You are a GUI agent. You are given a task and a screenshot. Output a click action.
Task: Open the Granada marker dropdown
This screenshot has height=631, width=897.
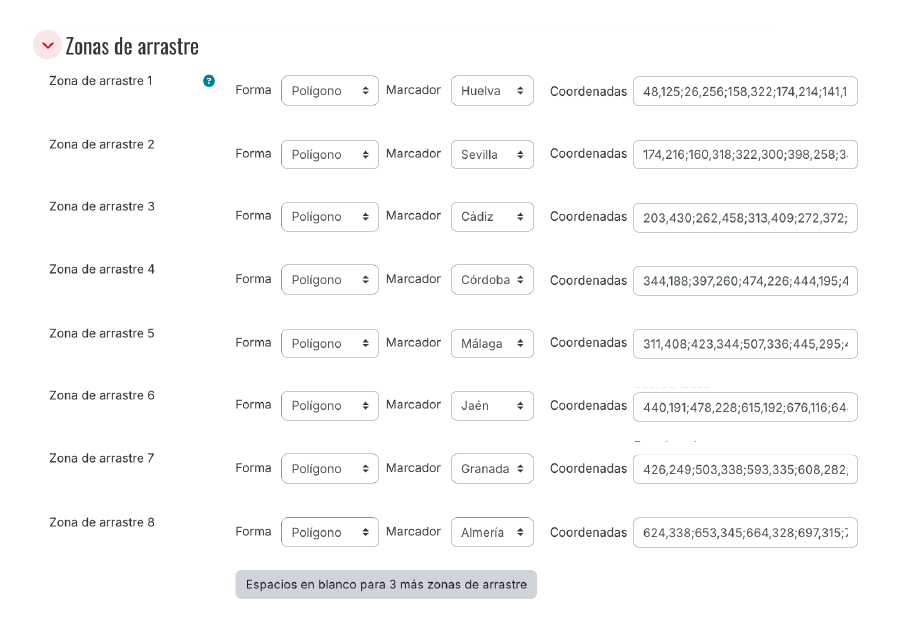point(492,469)
